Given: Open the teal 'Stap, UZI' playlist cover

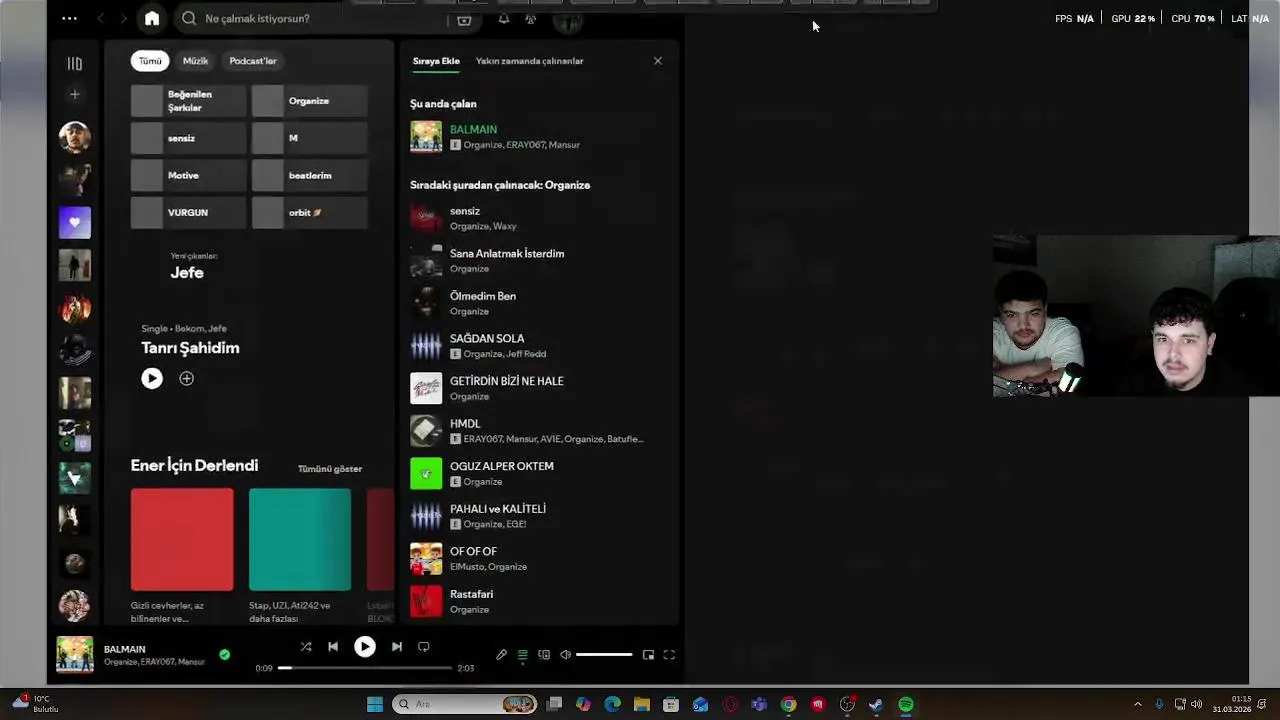Looking at the screenshot, I should [300, 540].
